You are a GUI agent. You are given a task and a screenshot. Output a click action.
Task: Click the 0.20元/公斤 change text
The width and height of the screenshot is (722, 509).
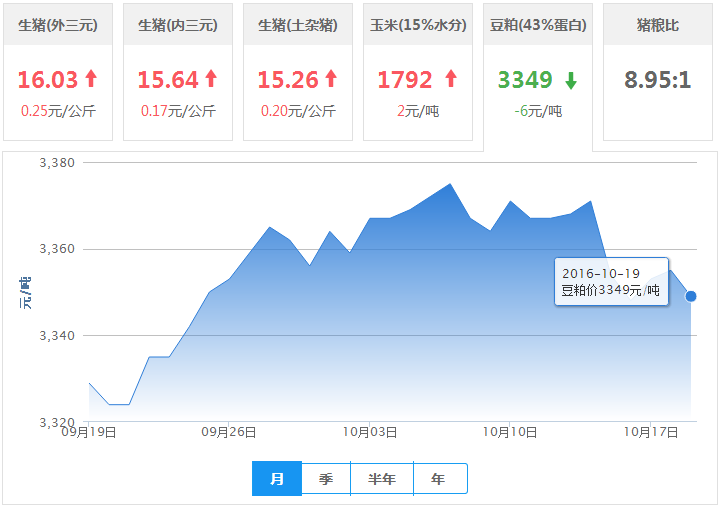pyautogui.click(x=298, y=111)
